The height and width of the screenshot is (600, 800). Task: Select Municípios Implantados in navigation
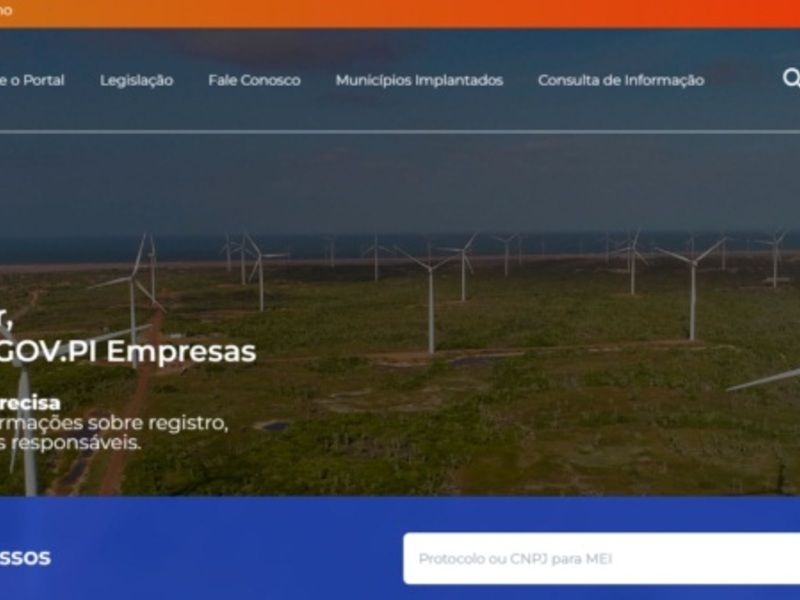(419, 80)
